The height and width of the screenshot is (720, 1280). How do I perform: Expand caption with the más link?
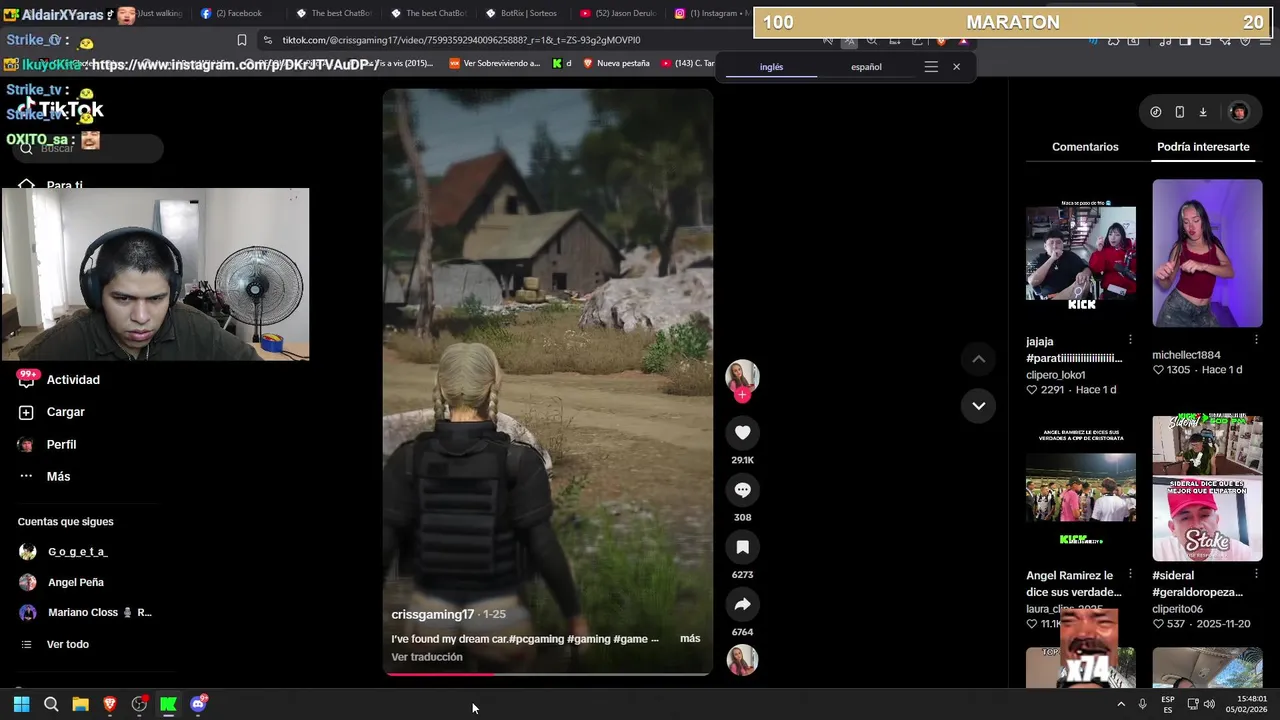[x=690, y=638]
